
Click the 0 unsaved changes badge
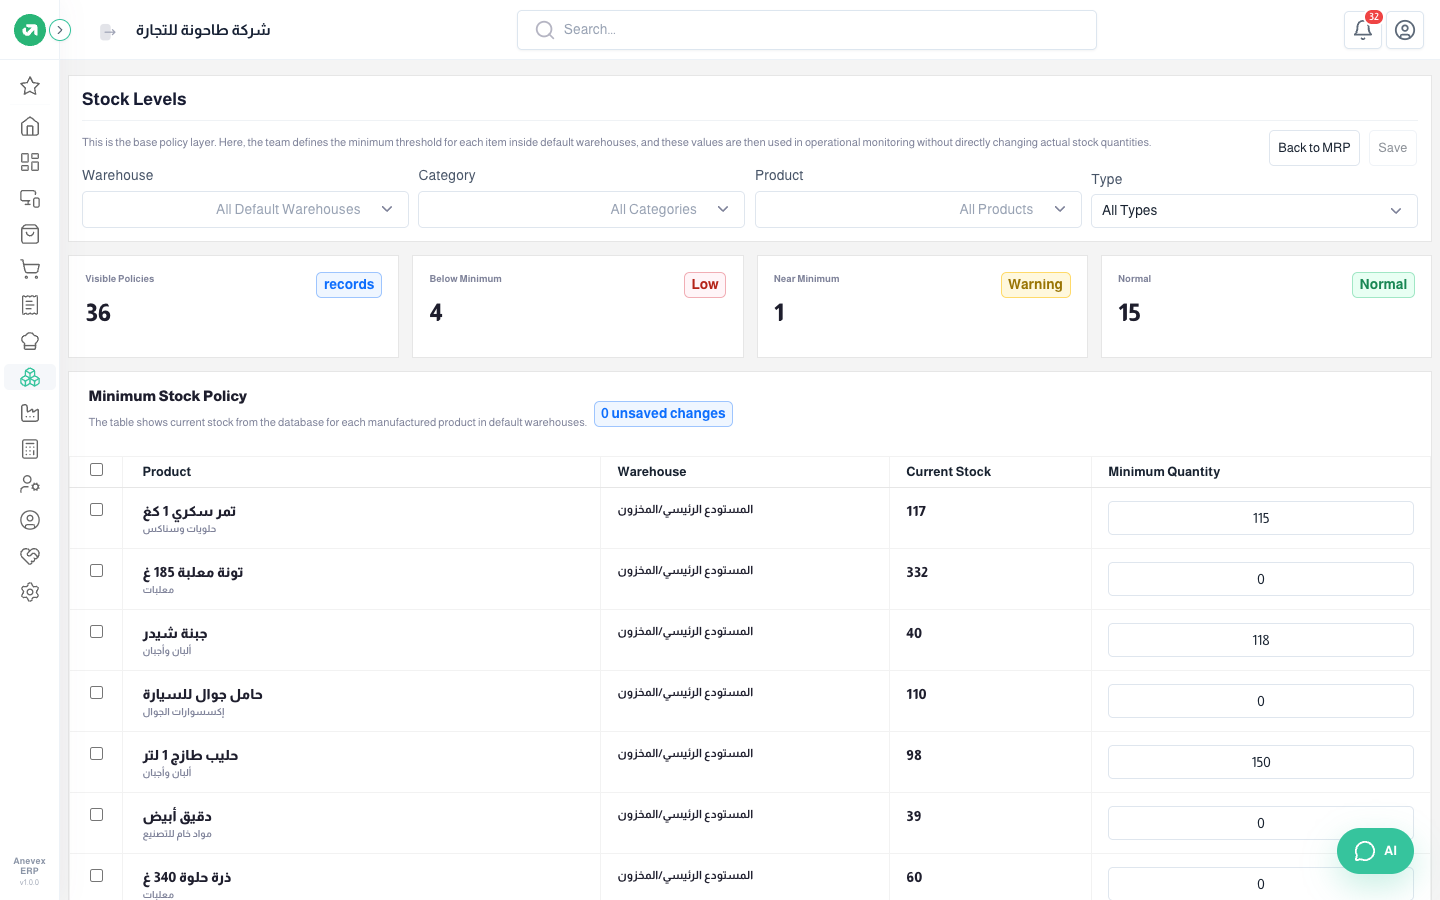click(x=663, y=414)
